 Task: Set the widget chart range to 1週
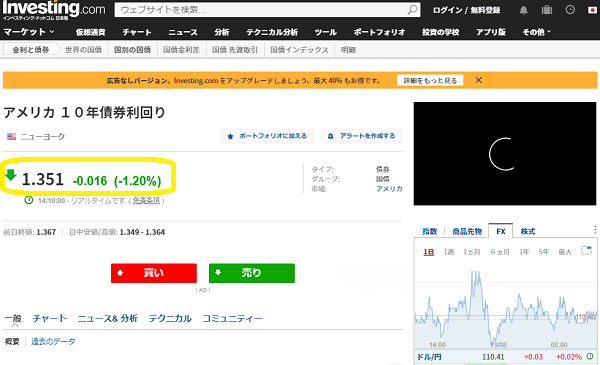tap(448, 252)
